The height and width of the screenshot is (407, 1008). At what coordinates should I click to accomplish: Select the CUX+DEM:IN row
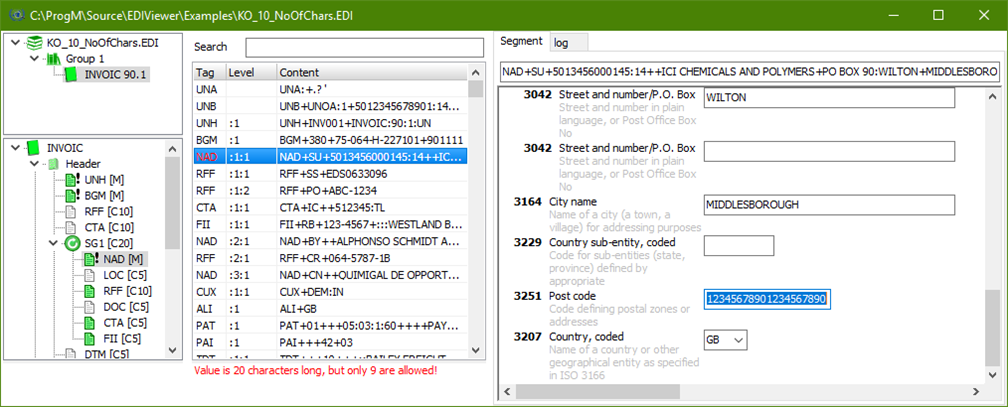(x=331, y=292)
